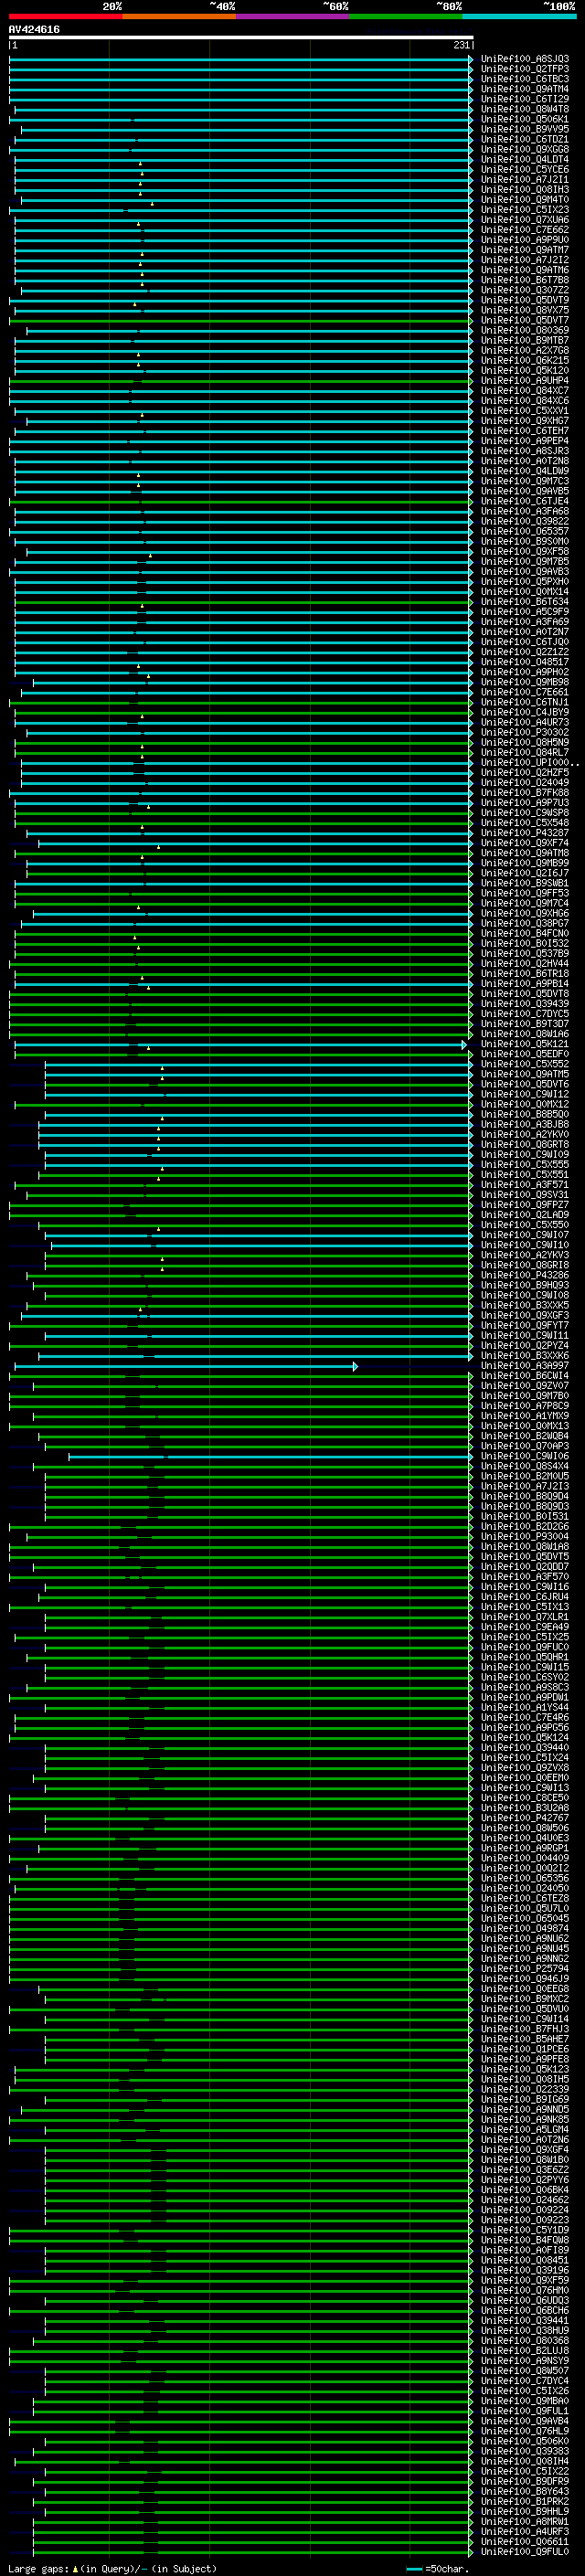Select hit label UniRef100_Q5DVT7
585x2576 pixels.
[x=525, y=320]
